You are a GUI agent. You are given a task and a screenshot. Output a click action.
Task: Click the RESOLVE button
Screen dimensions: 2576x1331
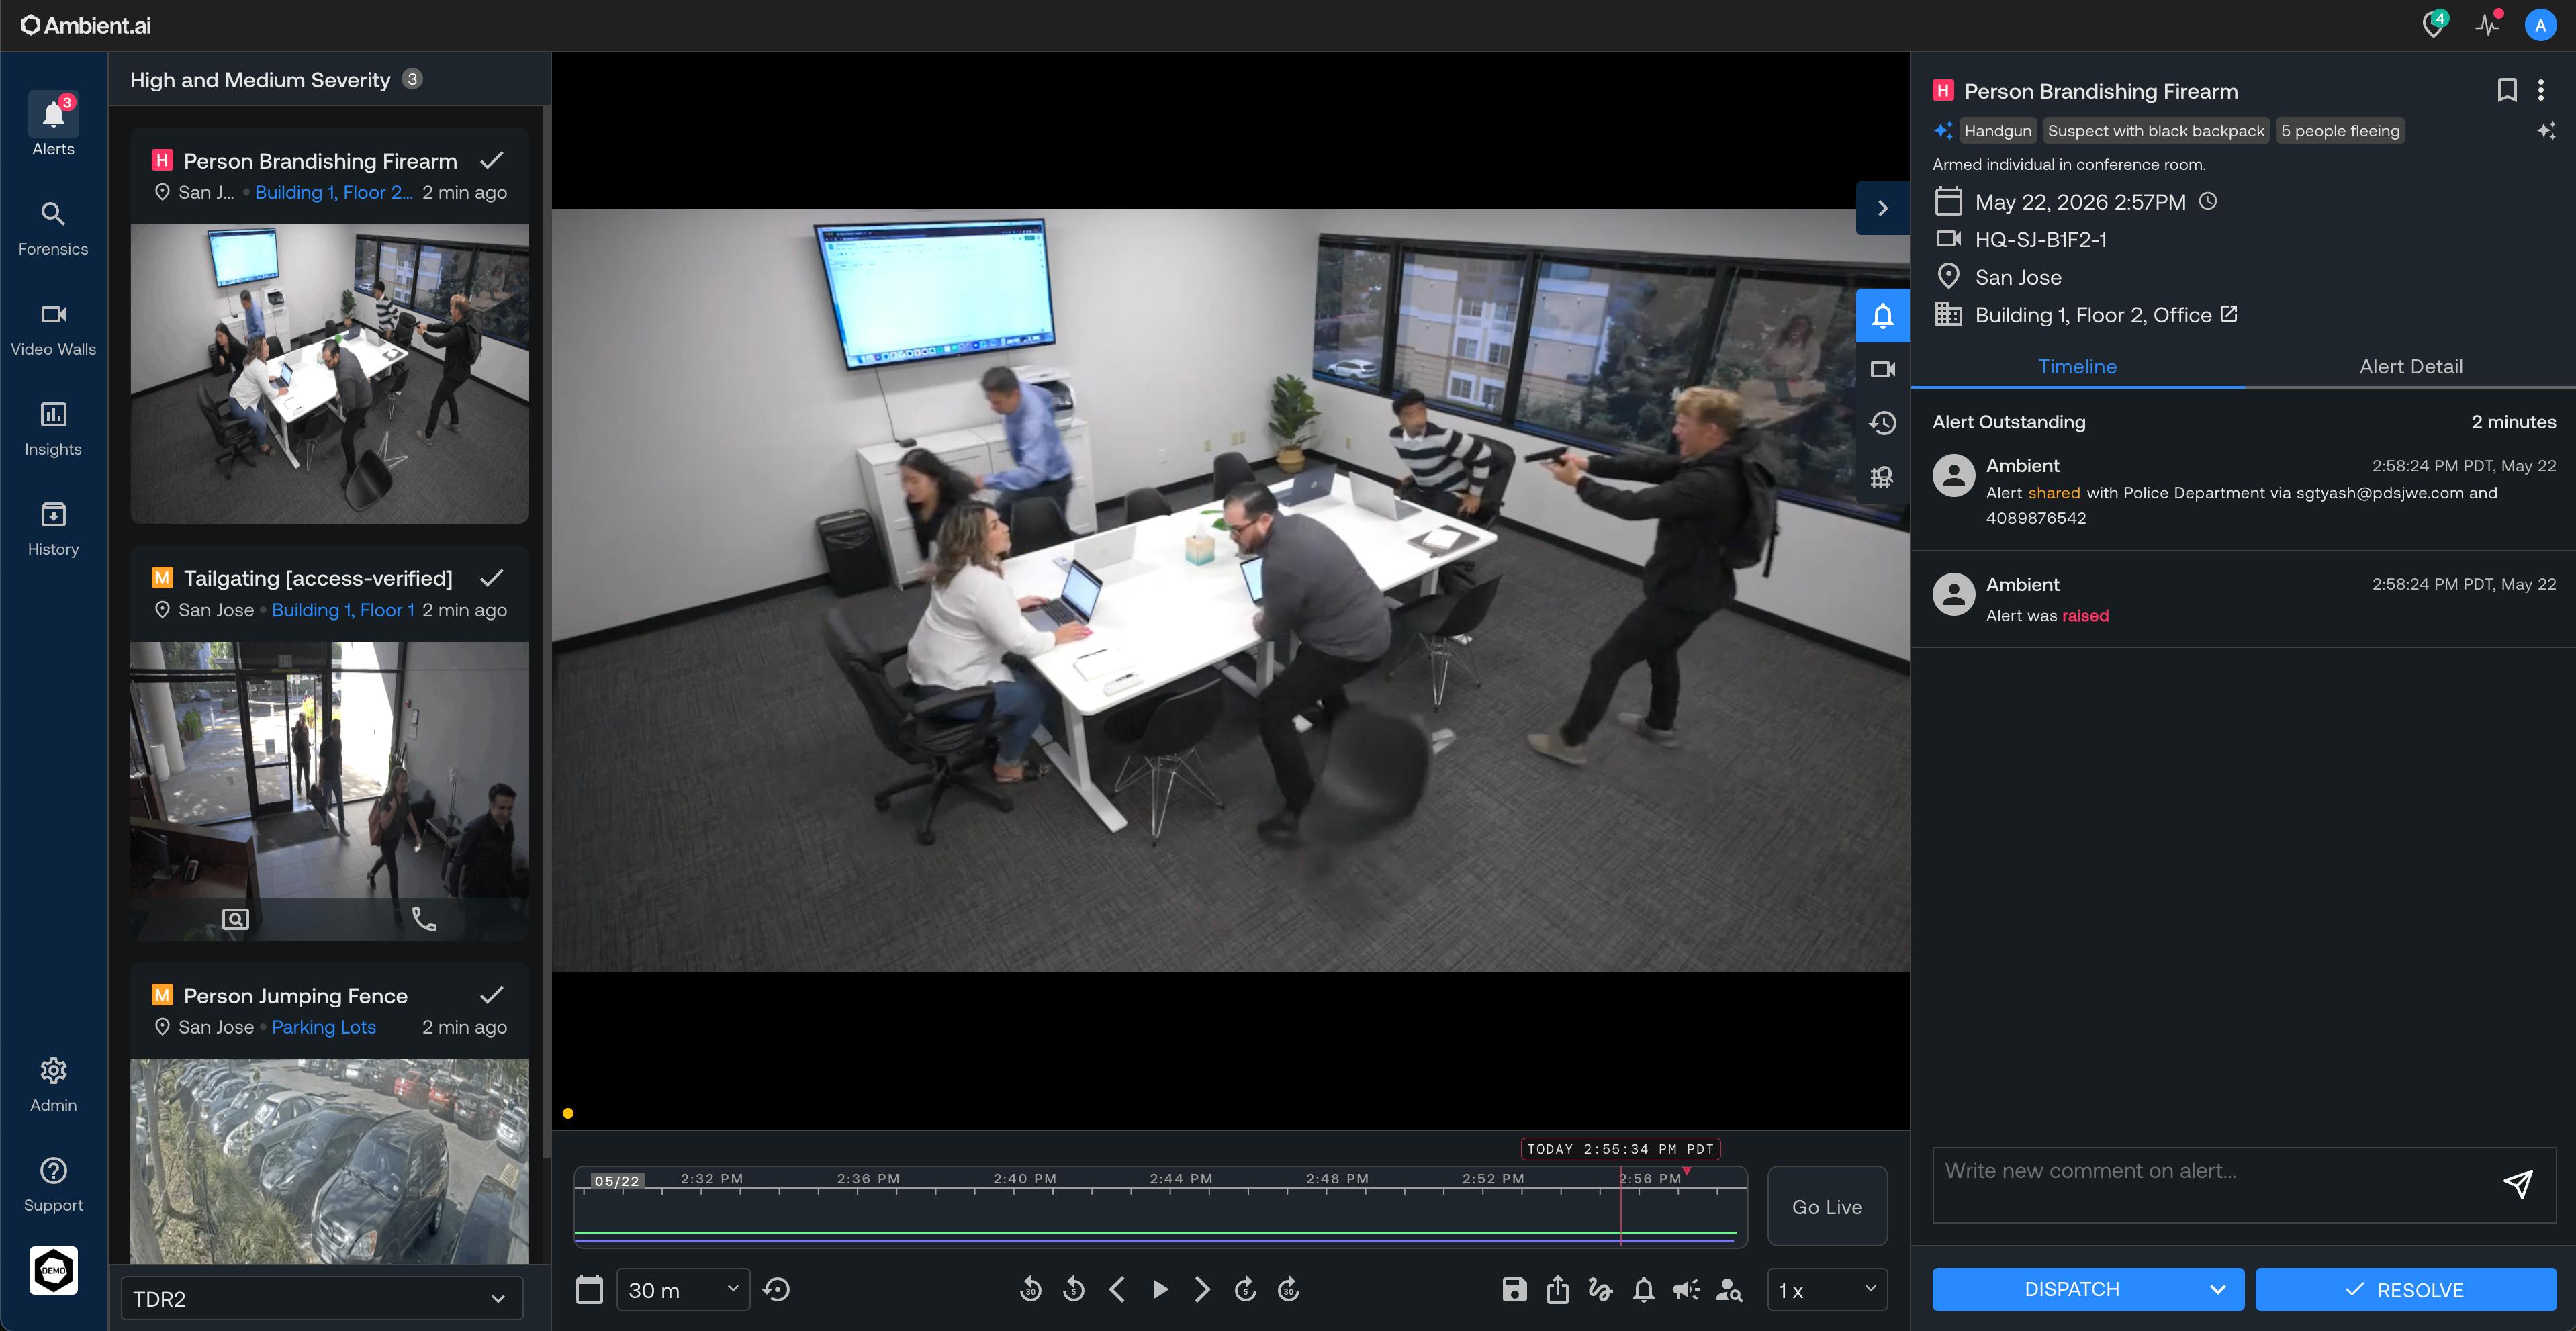[x=2405, y=1290]
